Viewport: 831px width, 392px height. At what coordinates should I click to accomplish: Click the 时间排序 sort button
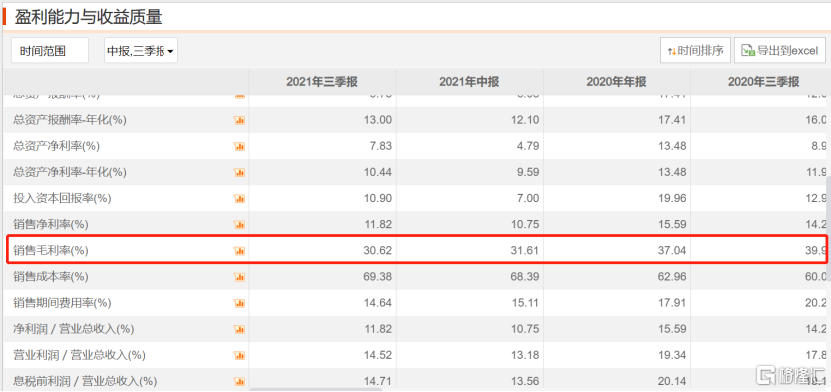click(695, 51)
